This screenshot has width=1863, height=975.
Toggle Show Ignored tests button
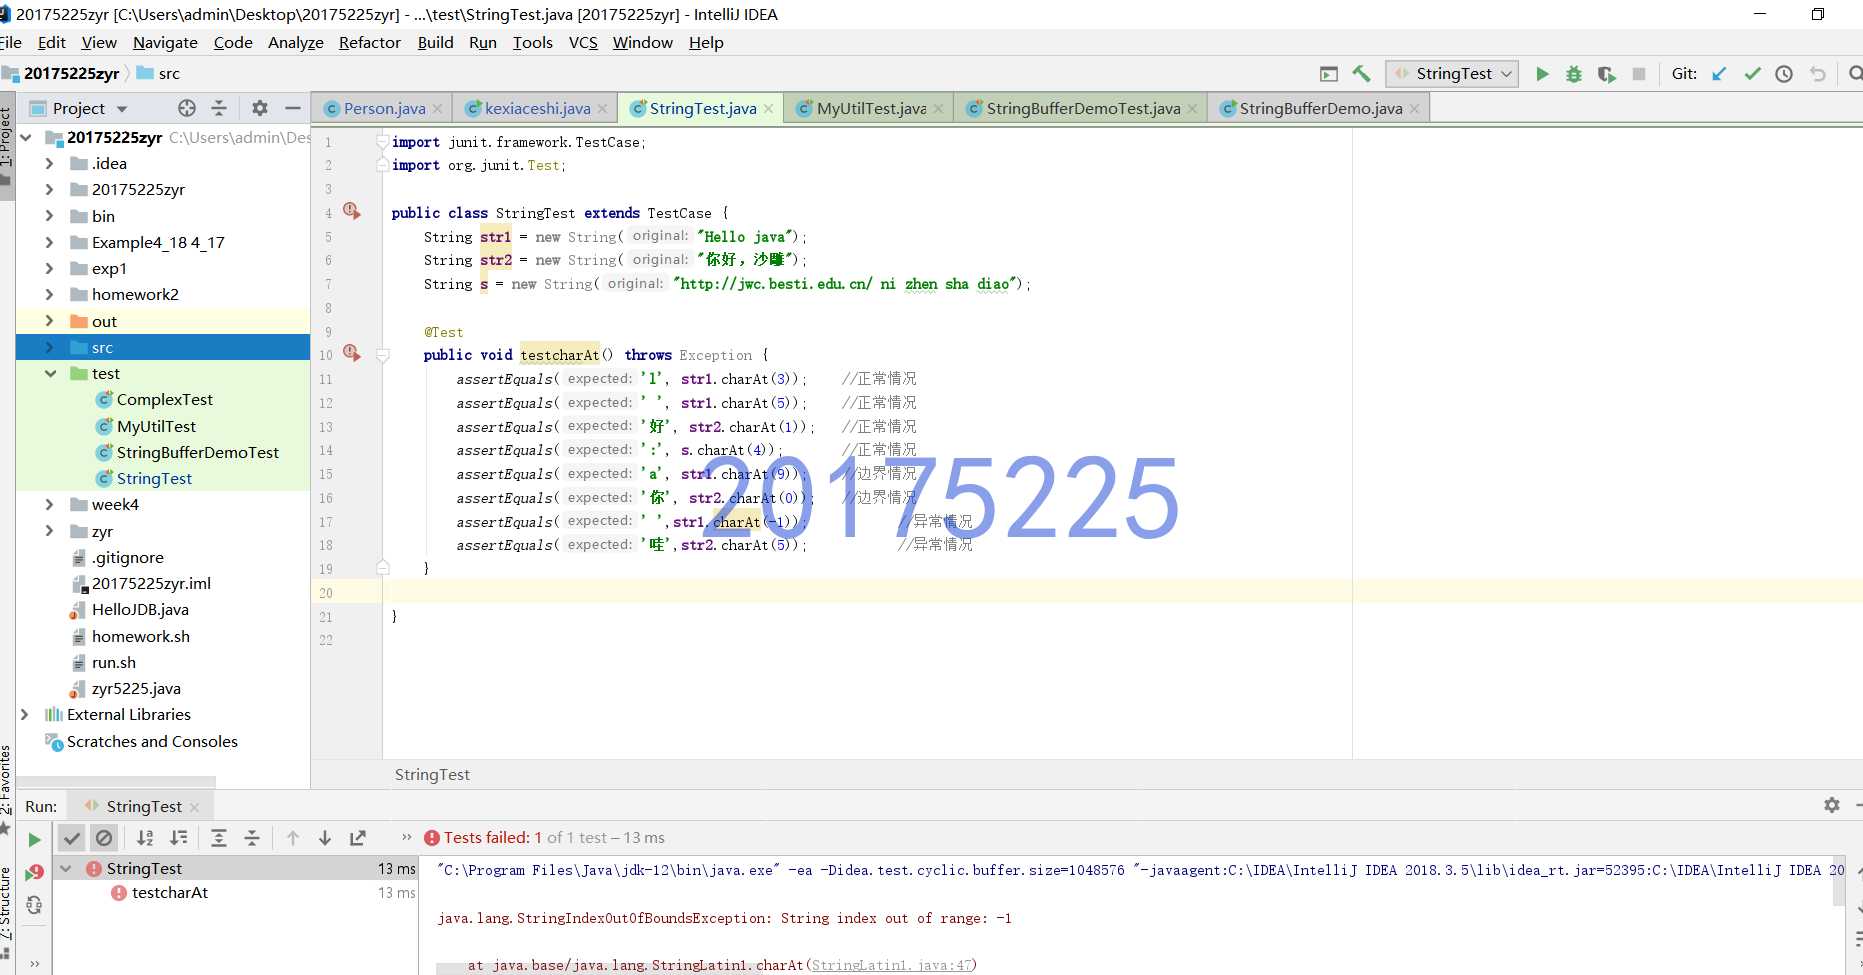click(x=104, y=838)
